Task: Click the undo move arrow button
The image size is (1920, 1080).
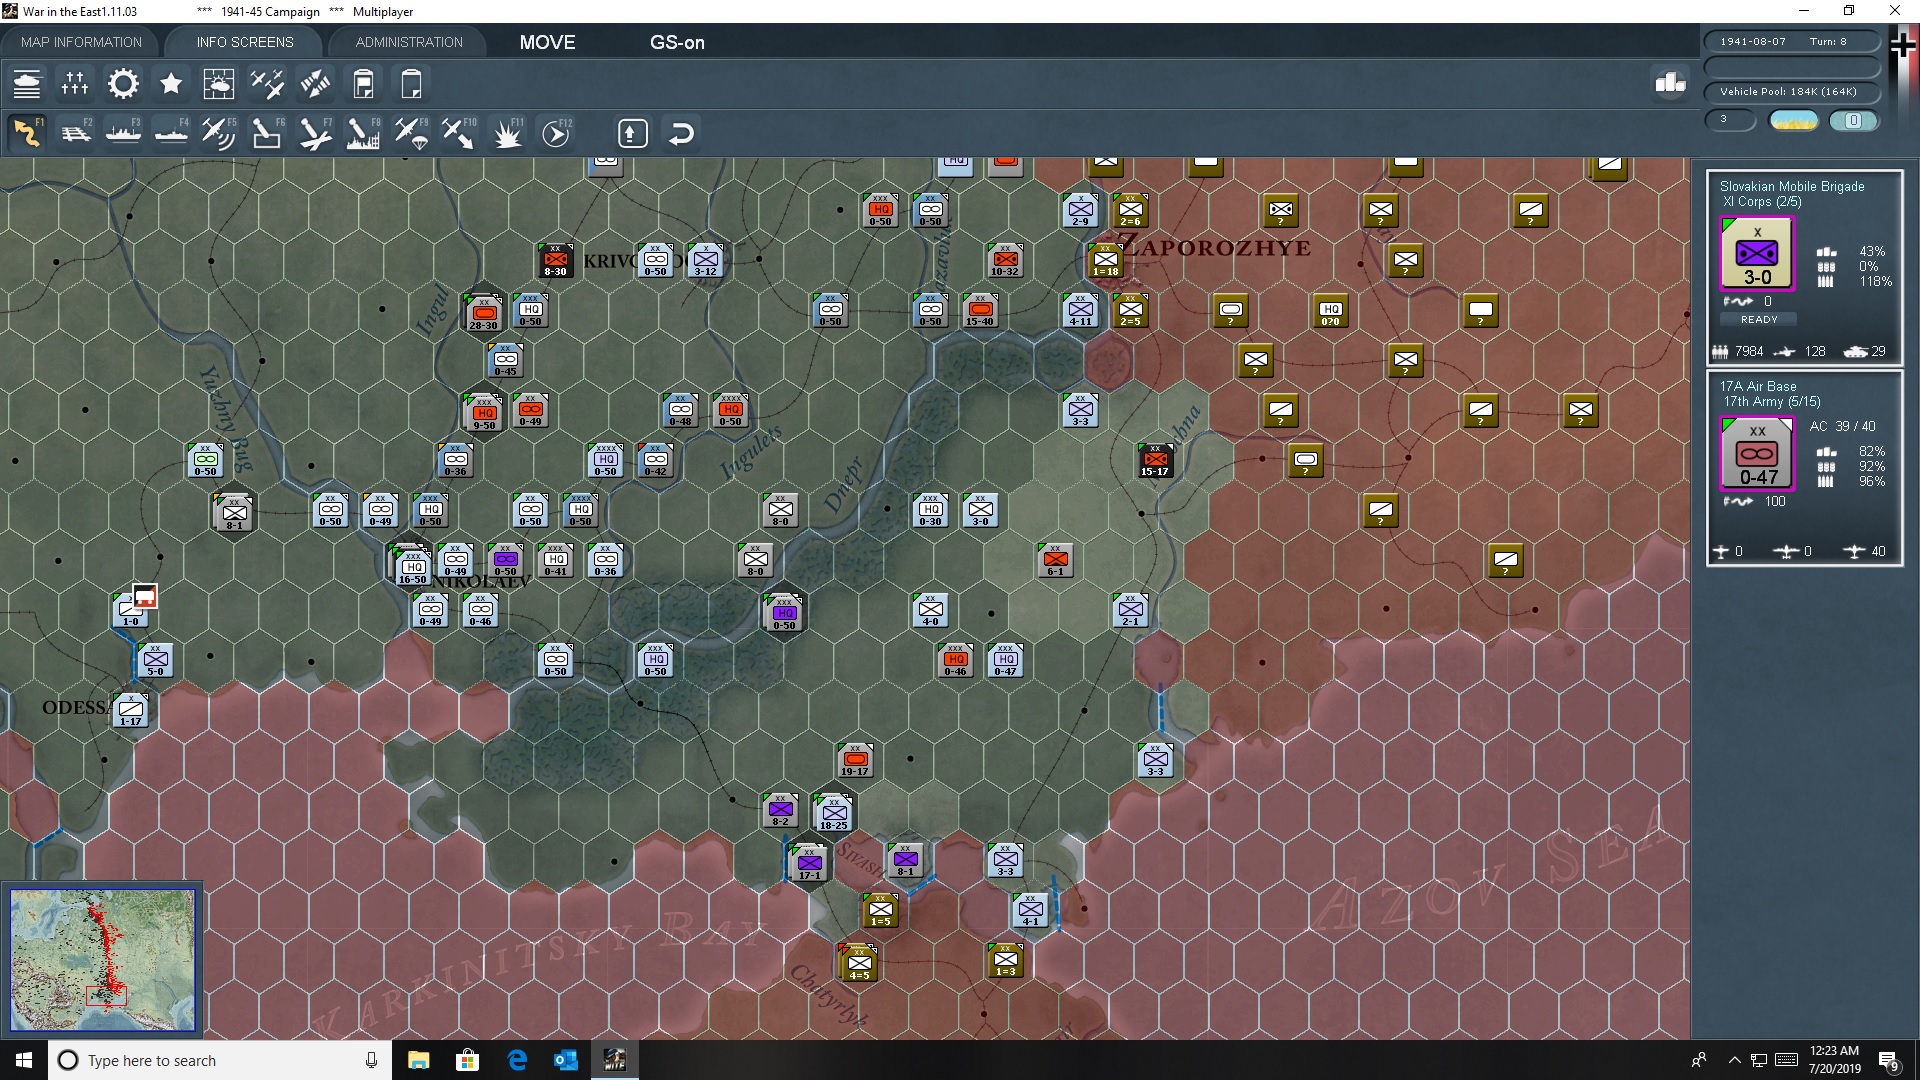Action: tap(681, 133)
